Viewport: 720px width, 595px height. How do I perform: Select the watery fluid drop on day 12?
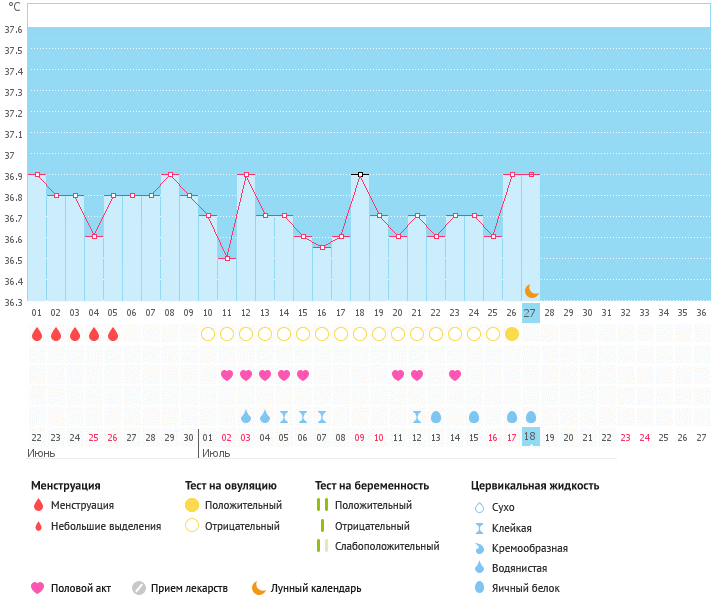(246, 416)
